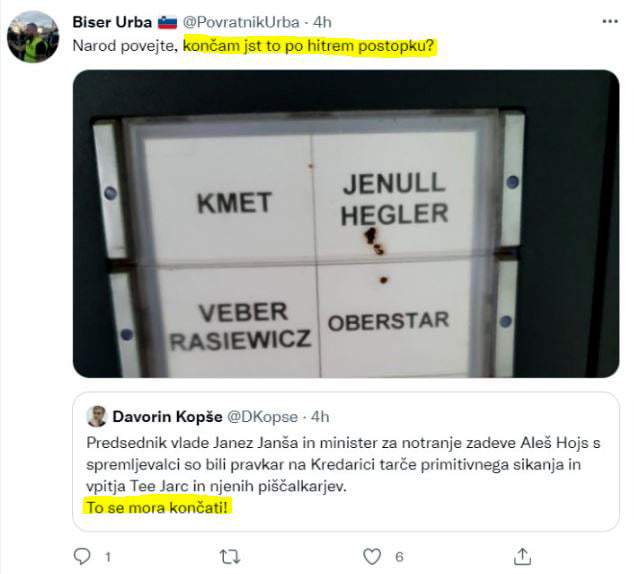
Task: Visit the @PovratnikUrba handle
Action: (x=237, y=22)
